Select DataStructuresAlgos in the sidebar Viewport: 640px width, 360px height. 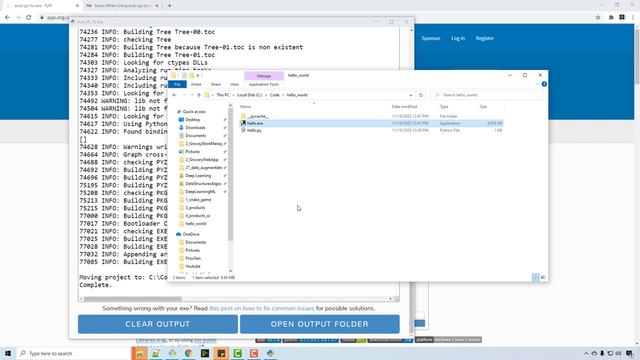(203, 184)
